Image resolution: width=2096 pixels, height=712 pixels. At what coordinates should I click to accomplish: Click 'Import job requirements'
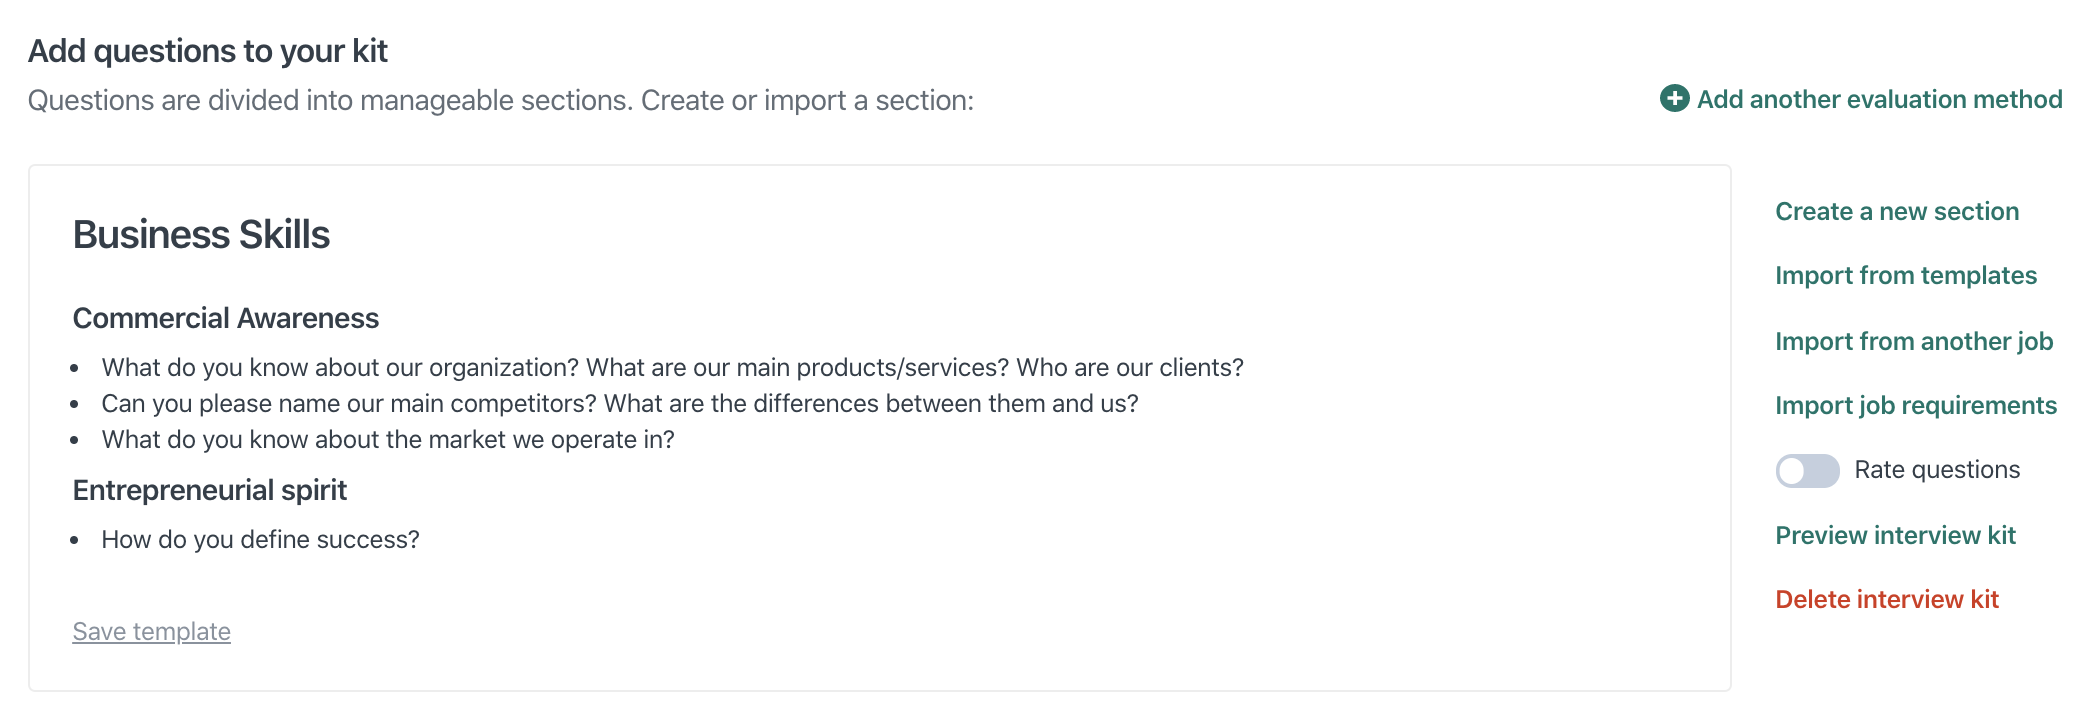click(x=1916, y=406)
